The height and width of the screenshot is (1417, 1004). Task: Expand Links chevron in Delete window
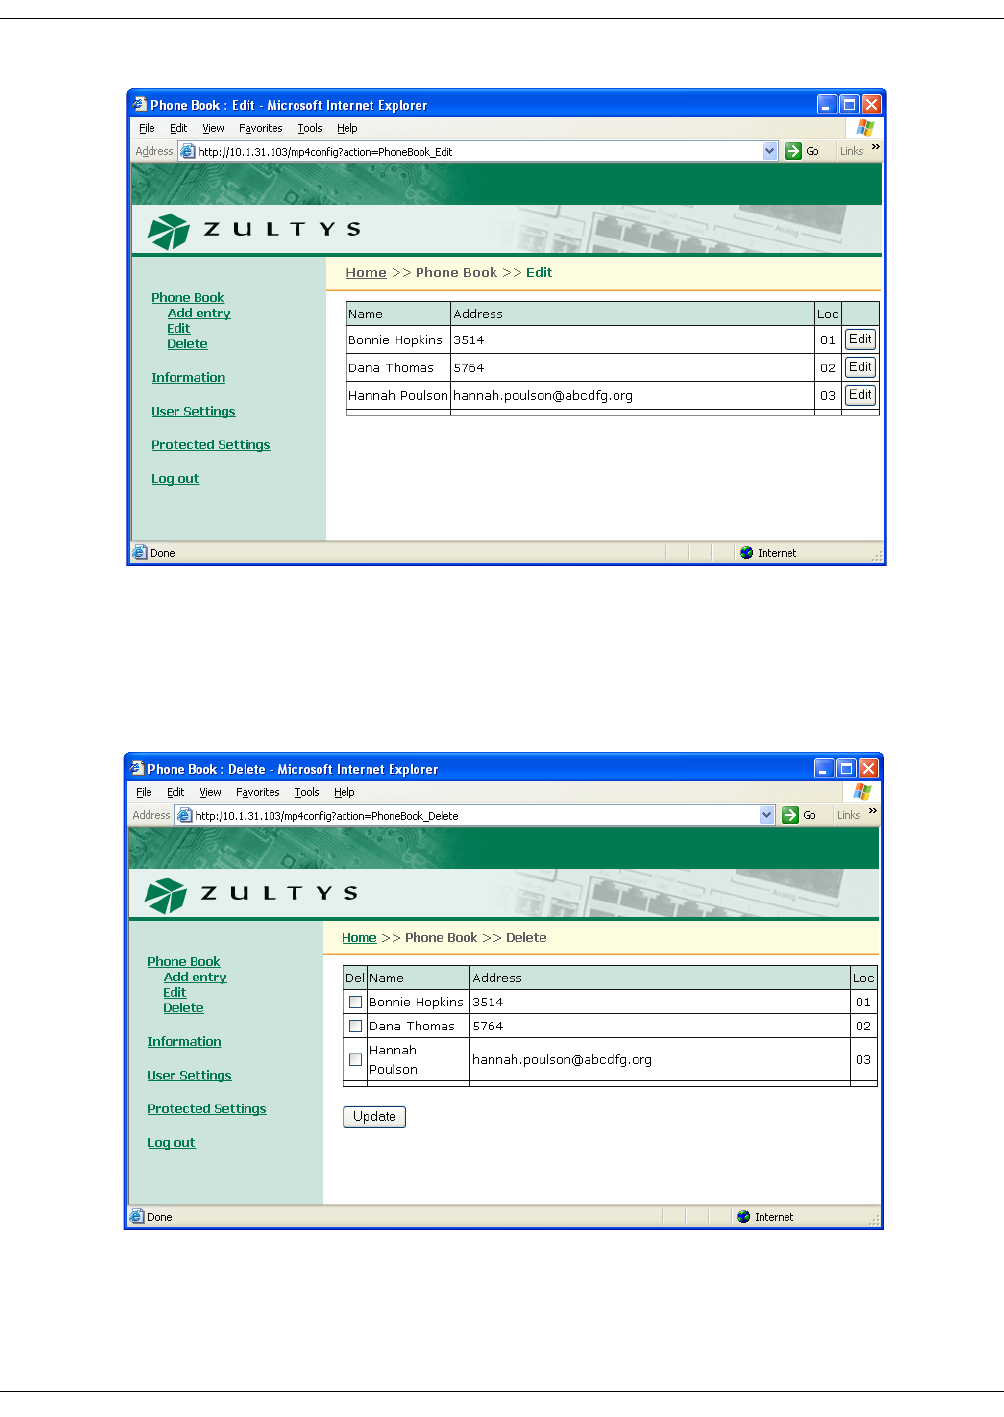point(873,811)
